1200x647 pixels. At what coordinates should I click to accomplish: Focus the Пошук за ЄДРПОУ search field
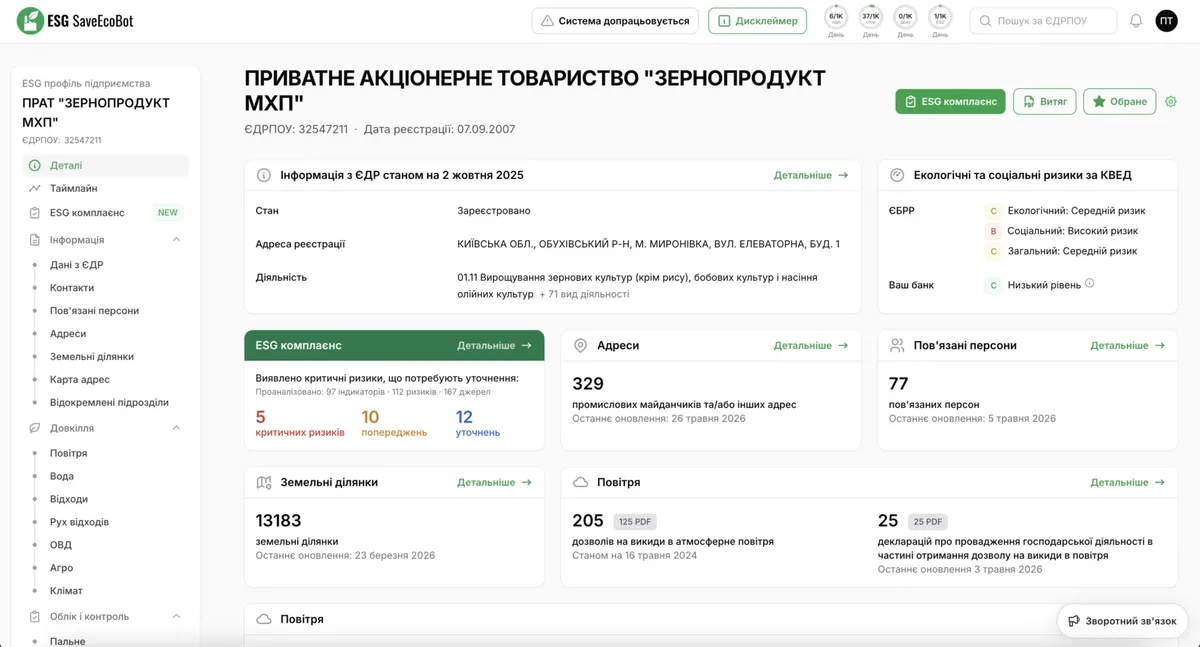[1043, 21]
